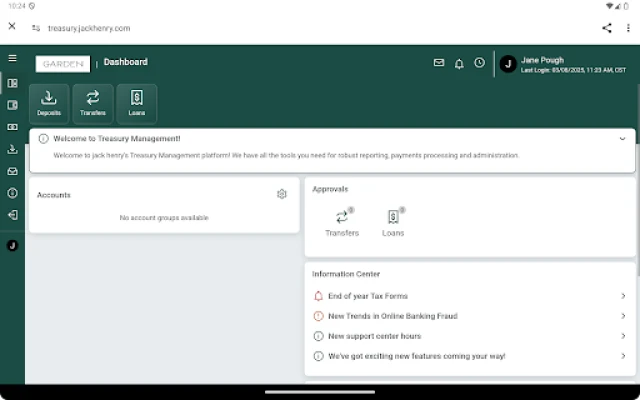Click the logout icon in left sidebar

(12, 215)
